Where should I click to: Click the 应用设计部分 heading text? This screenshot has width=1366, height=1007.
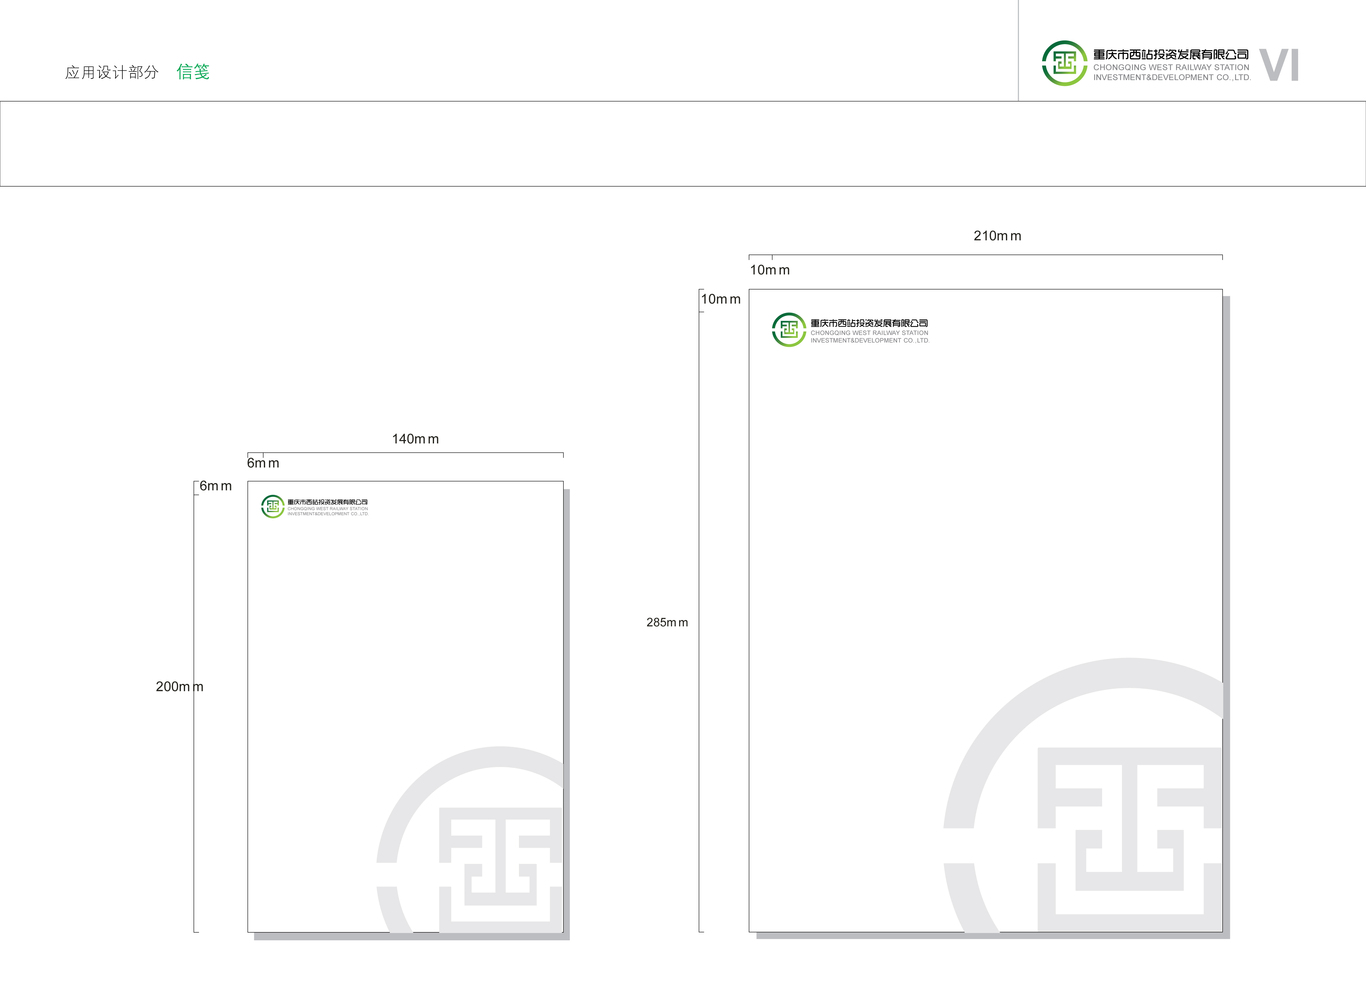112,72
